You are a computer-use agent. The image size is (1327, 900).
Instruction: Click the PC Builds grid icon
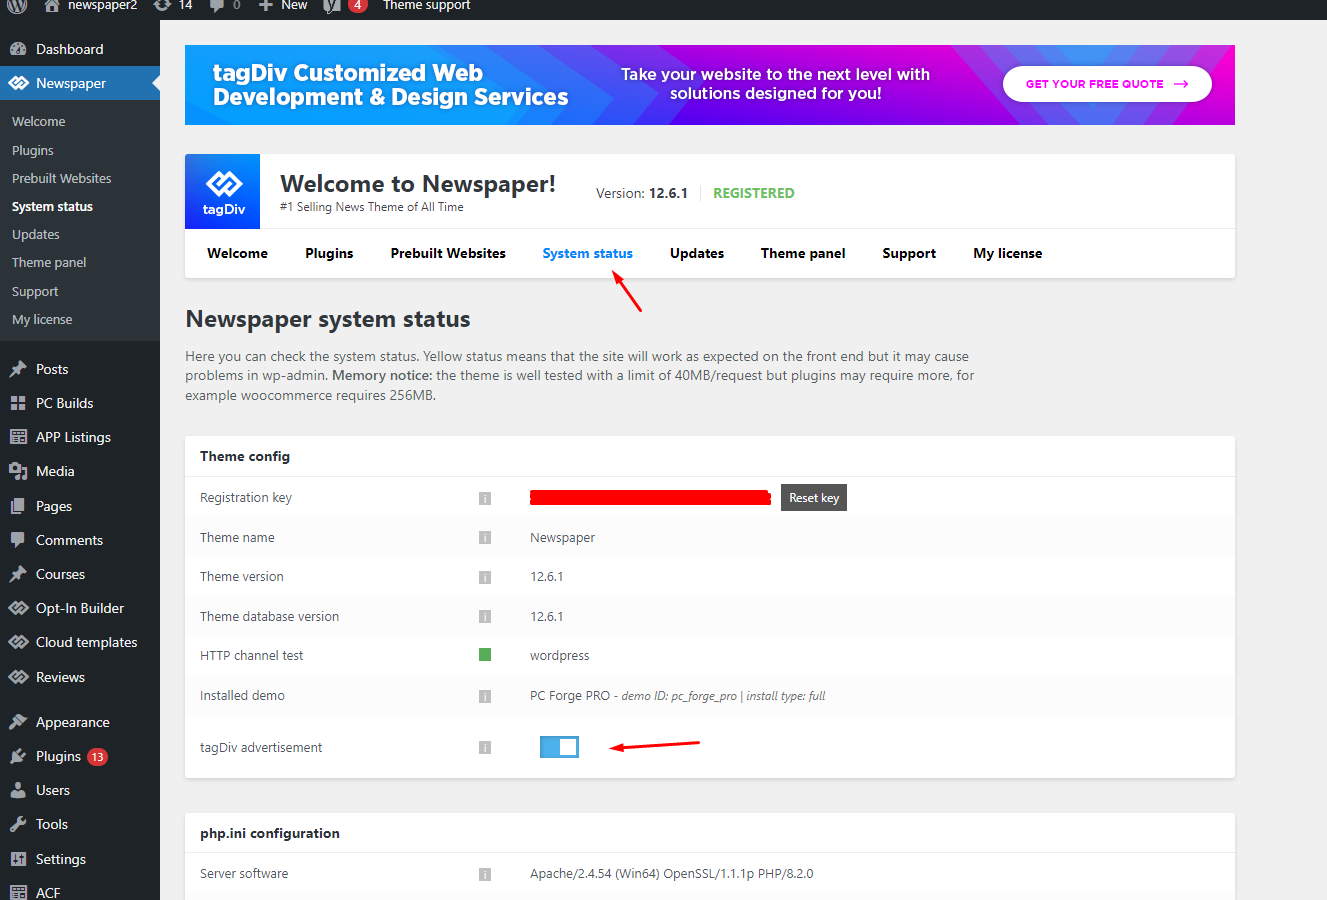click(x=18, y=403)
